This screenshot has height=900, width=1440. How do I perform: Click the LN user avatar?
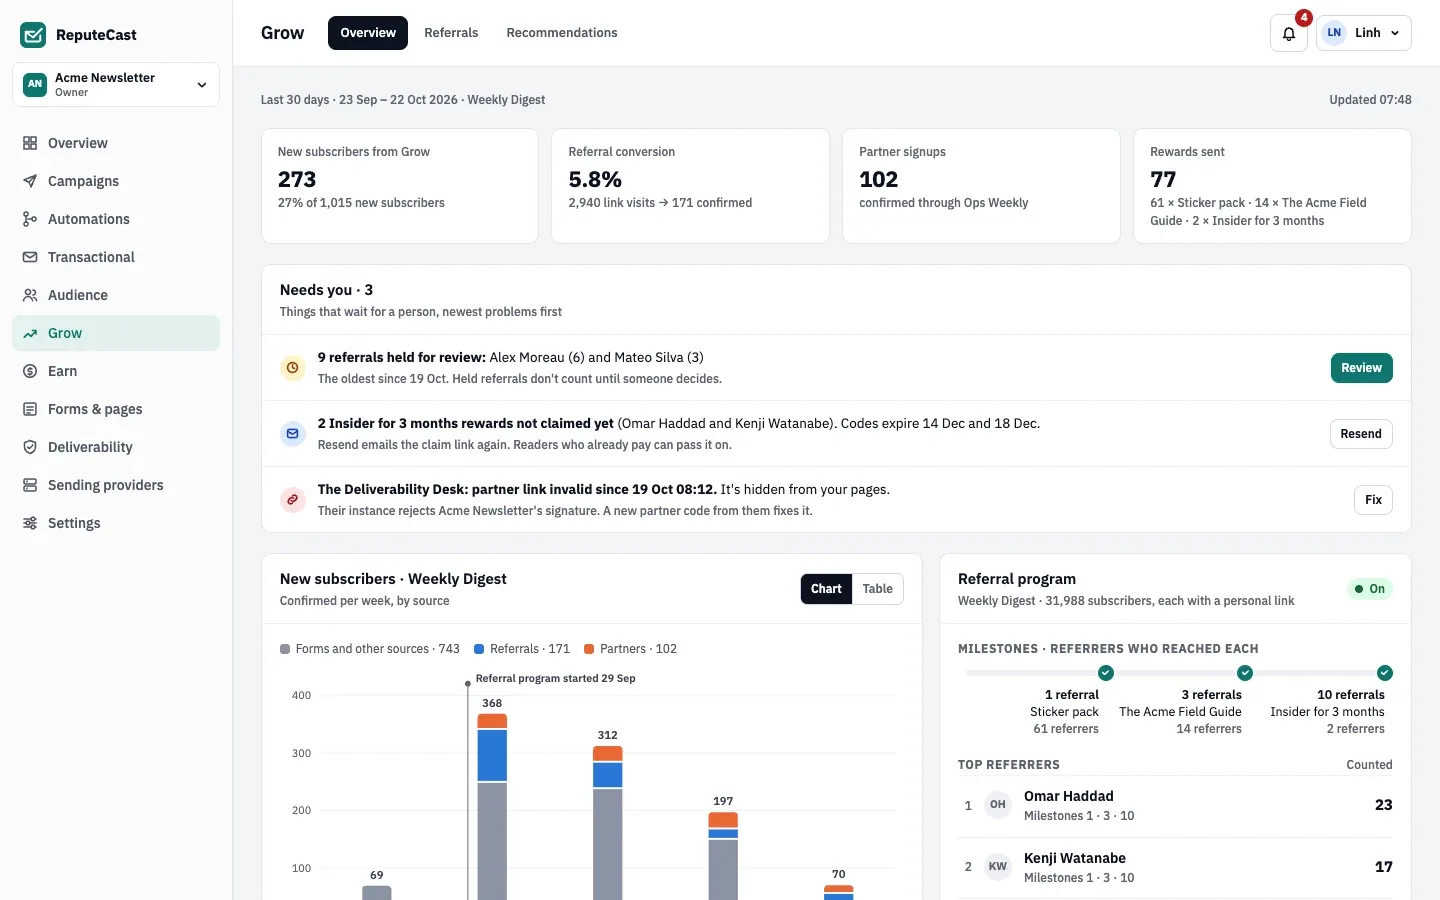[1334, 33]
